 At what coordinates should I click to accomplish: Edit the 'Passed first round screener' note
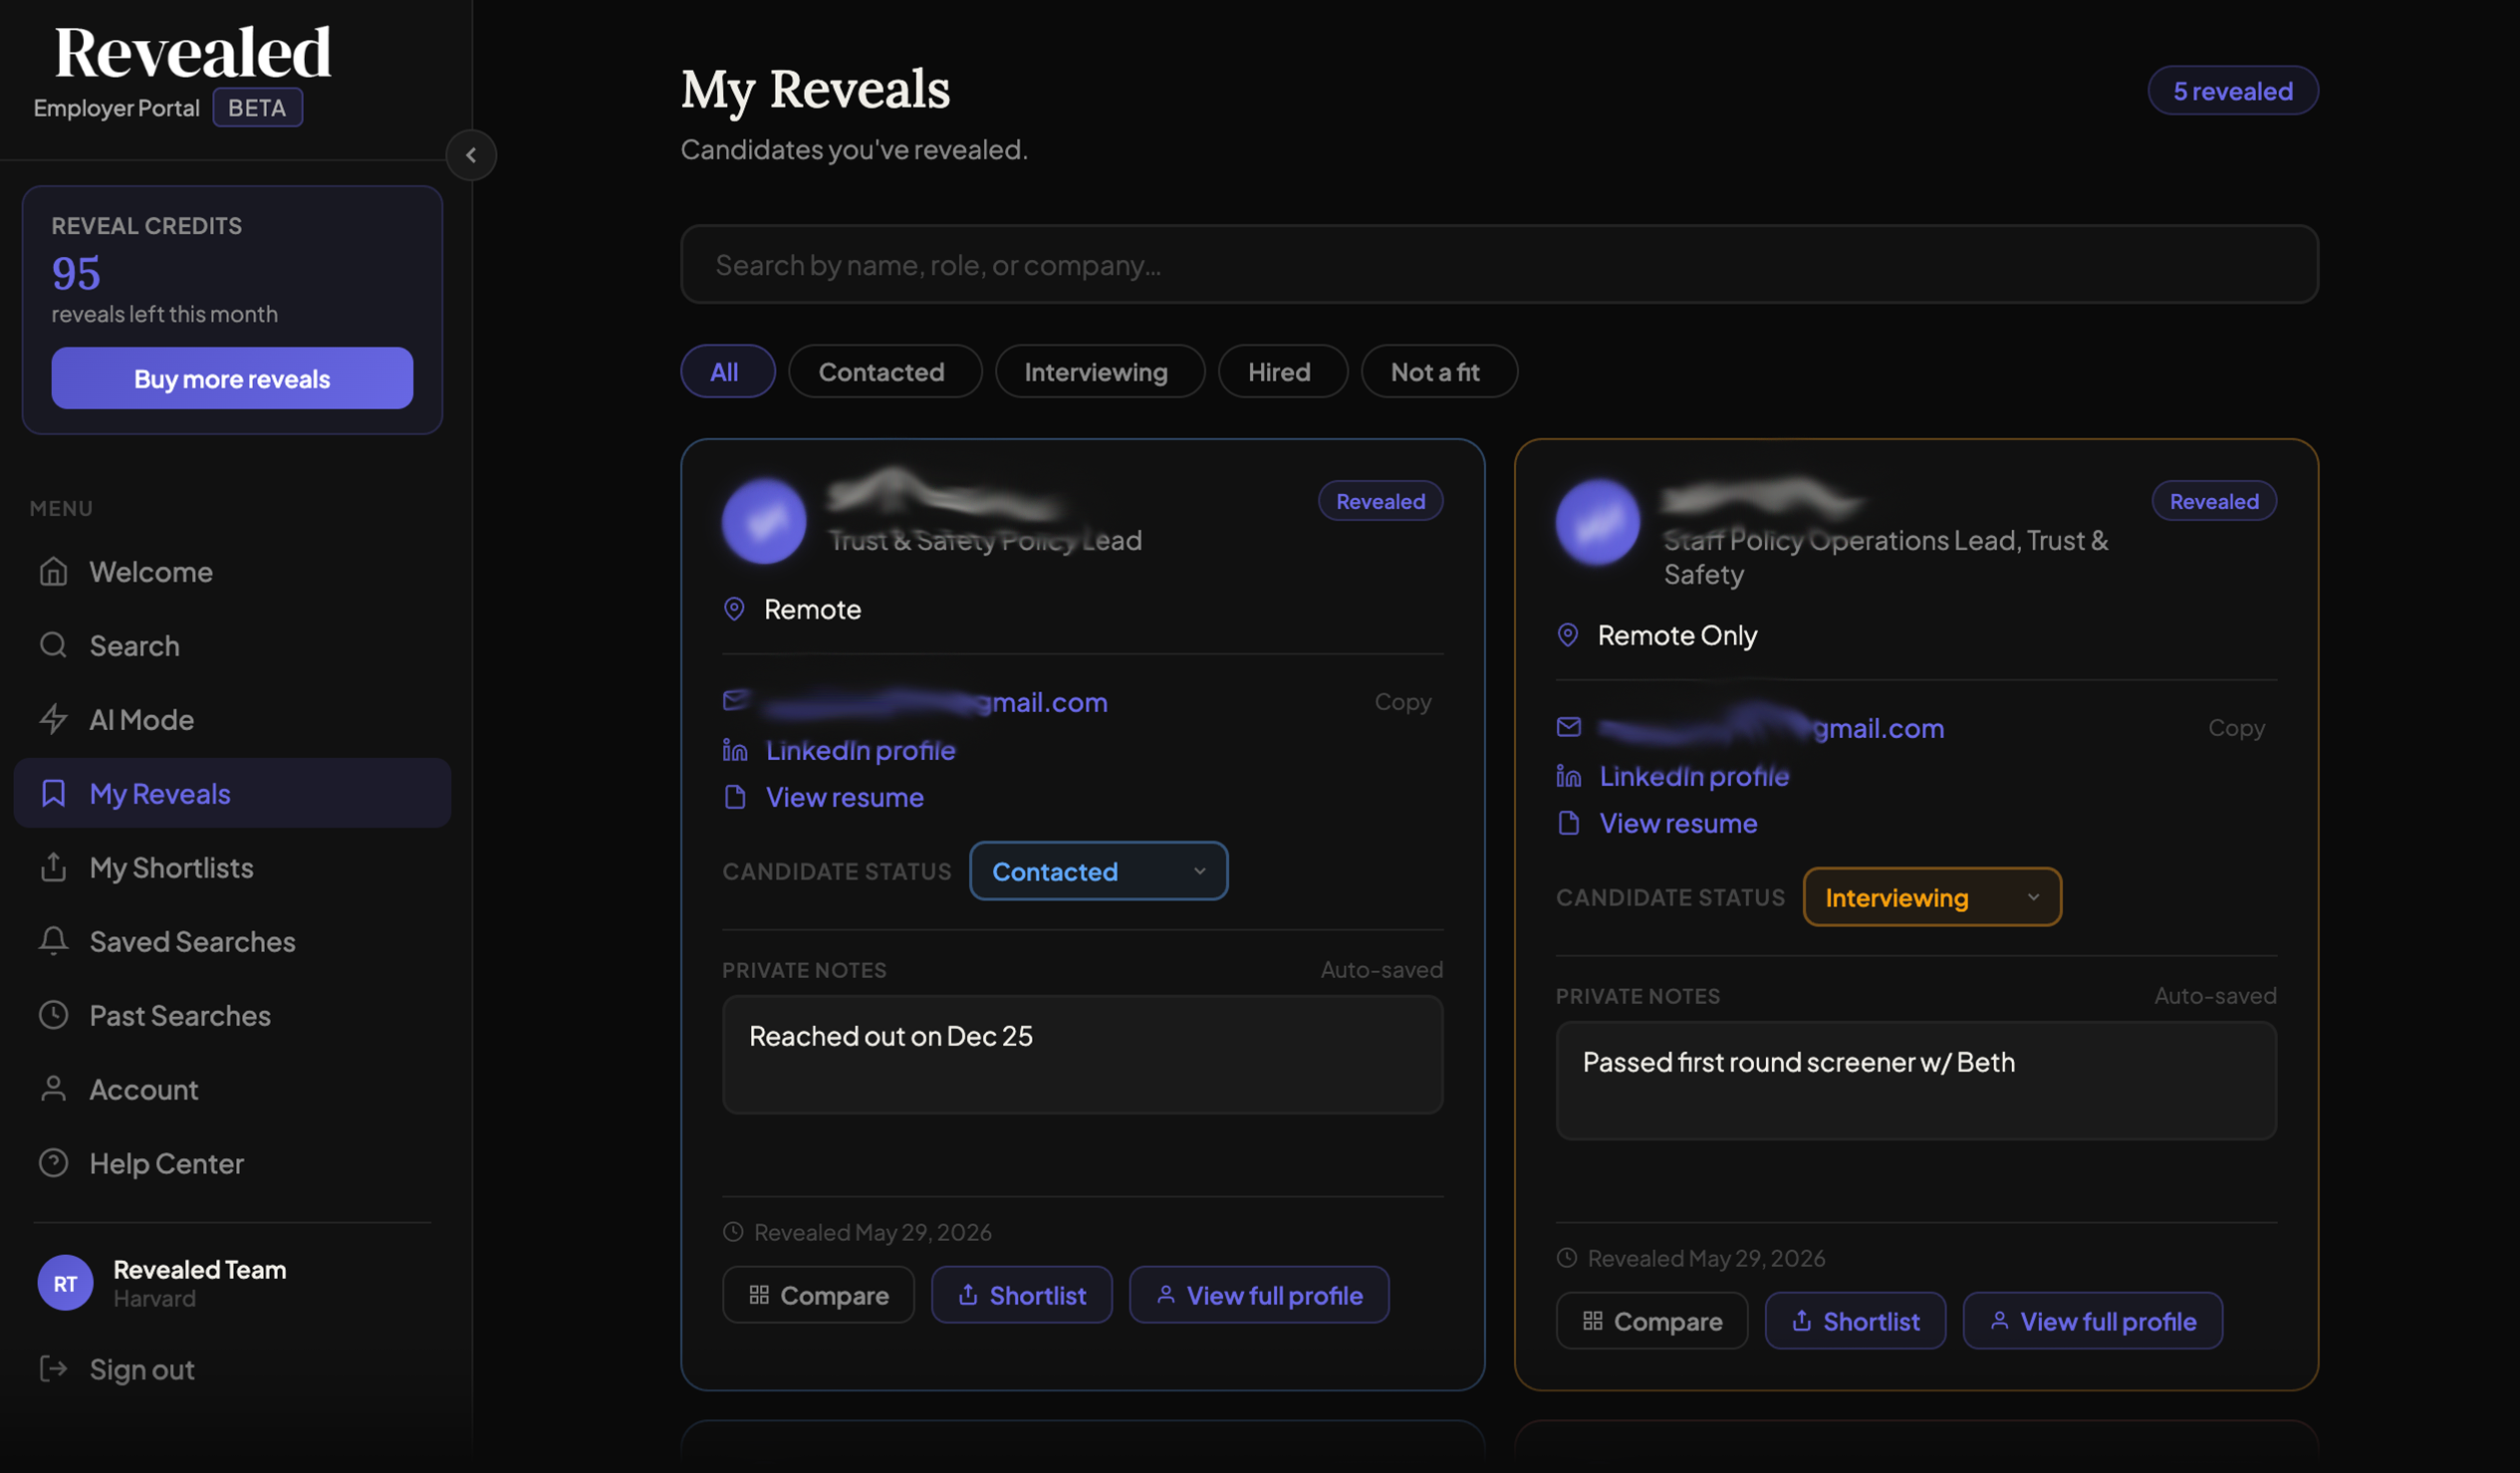[x=1916, y=1080]
